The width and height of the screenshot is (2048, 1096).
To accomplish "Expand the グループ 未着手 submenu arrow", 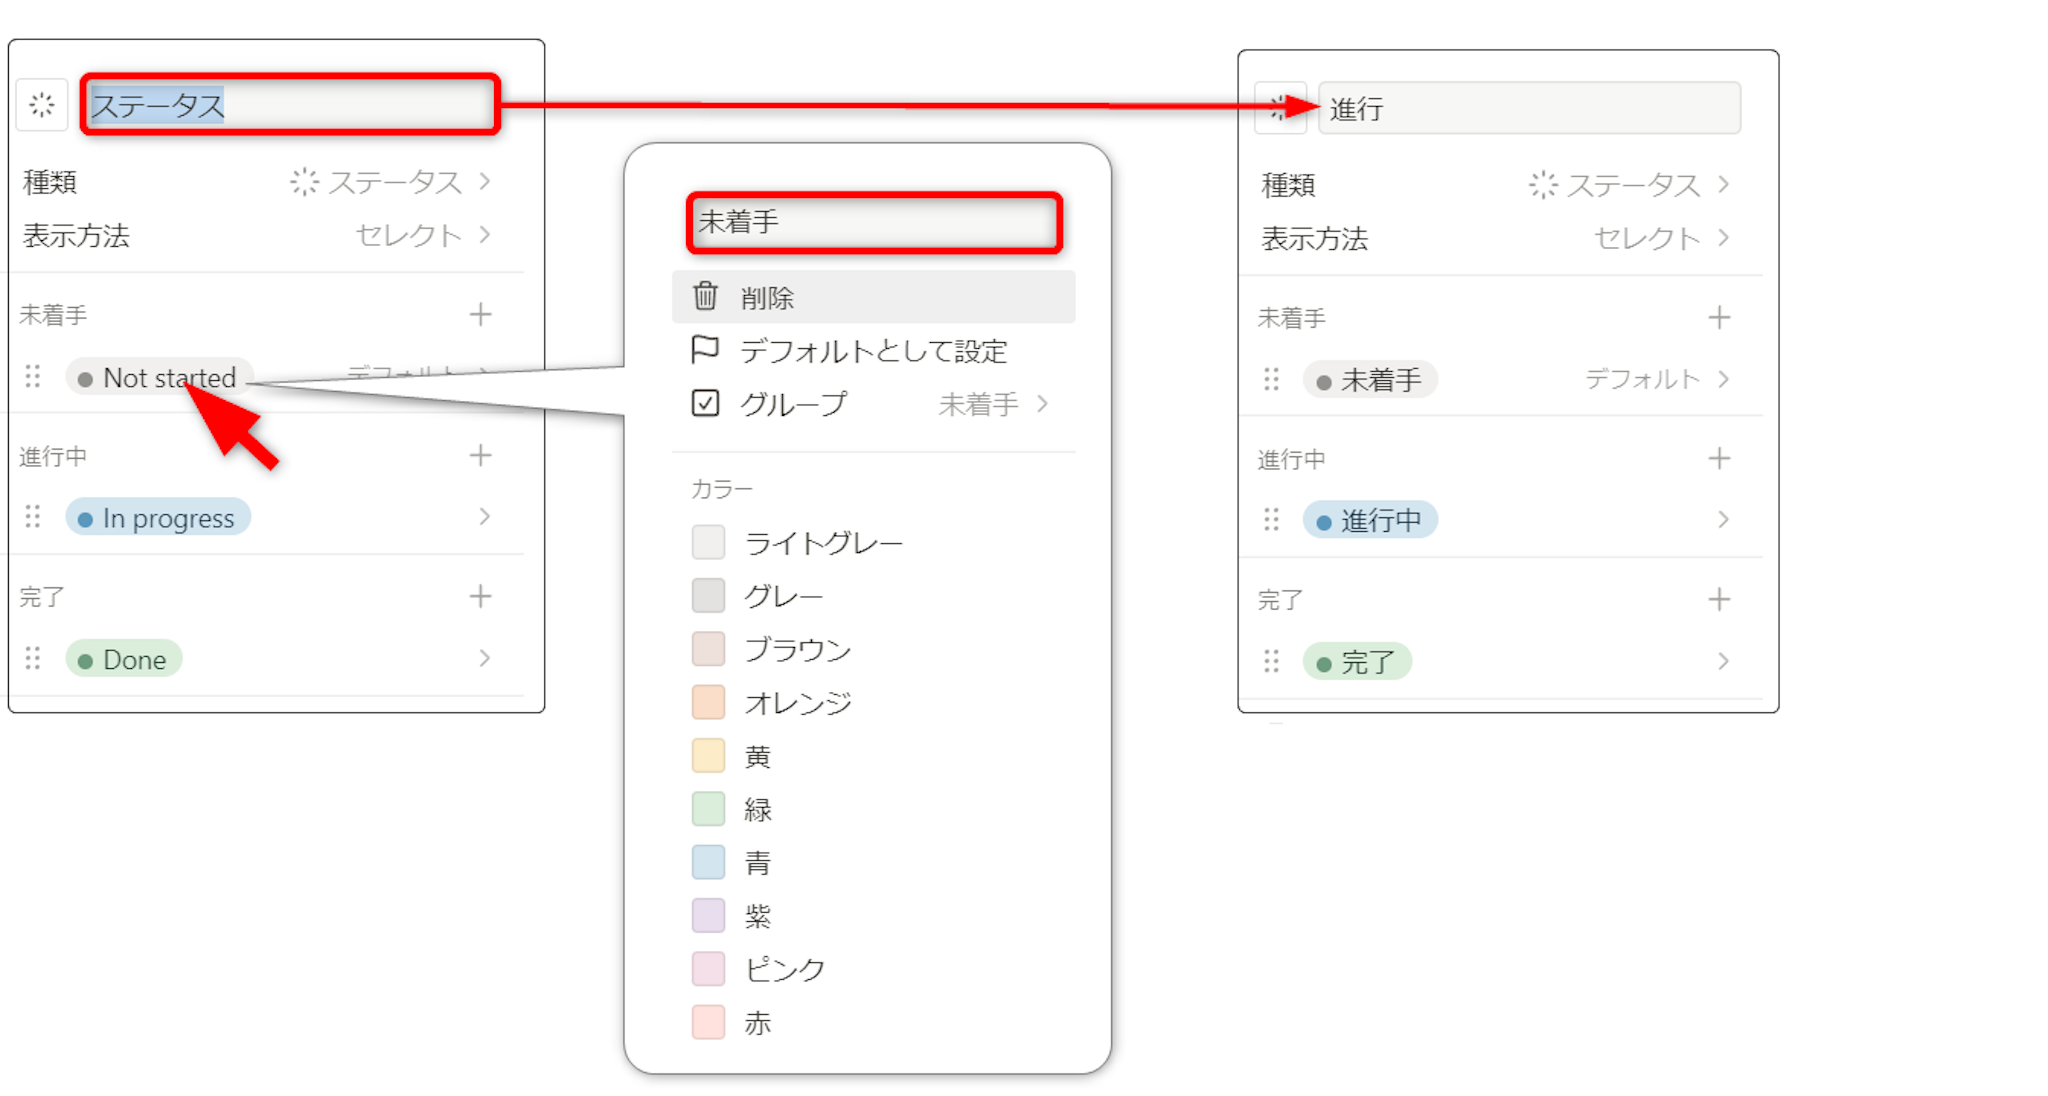I will pos(1043,403).
